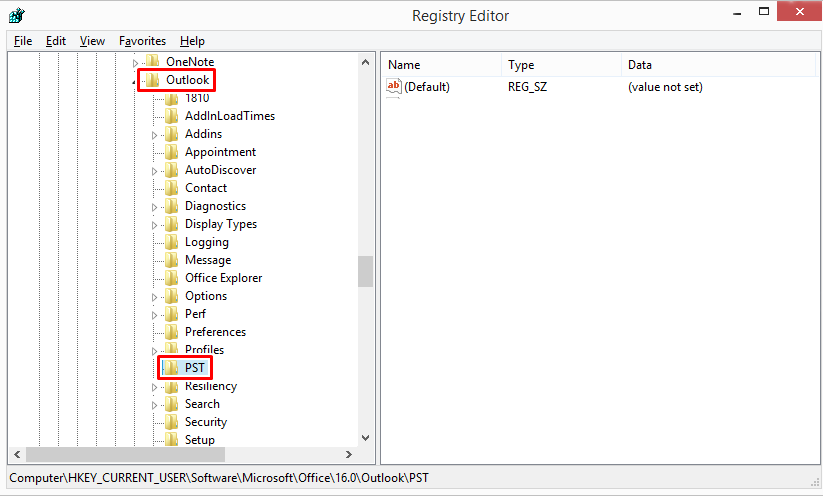The image size is (823, 496).
Task: Click the Setup folder icon
Action: tap(172, 439)
